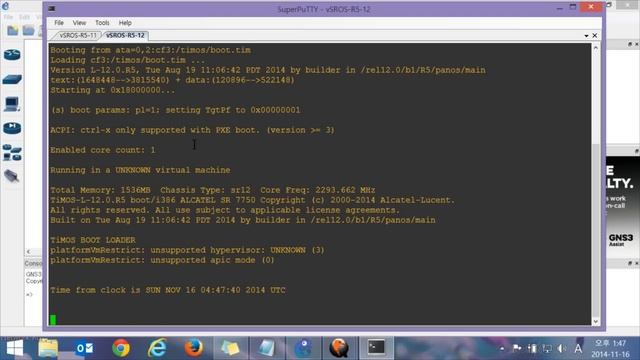
Task: Click the open project folder icon in GNS3 toolbar
Action: [28, 30]
